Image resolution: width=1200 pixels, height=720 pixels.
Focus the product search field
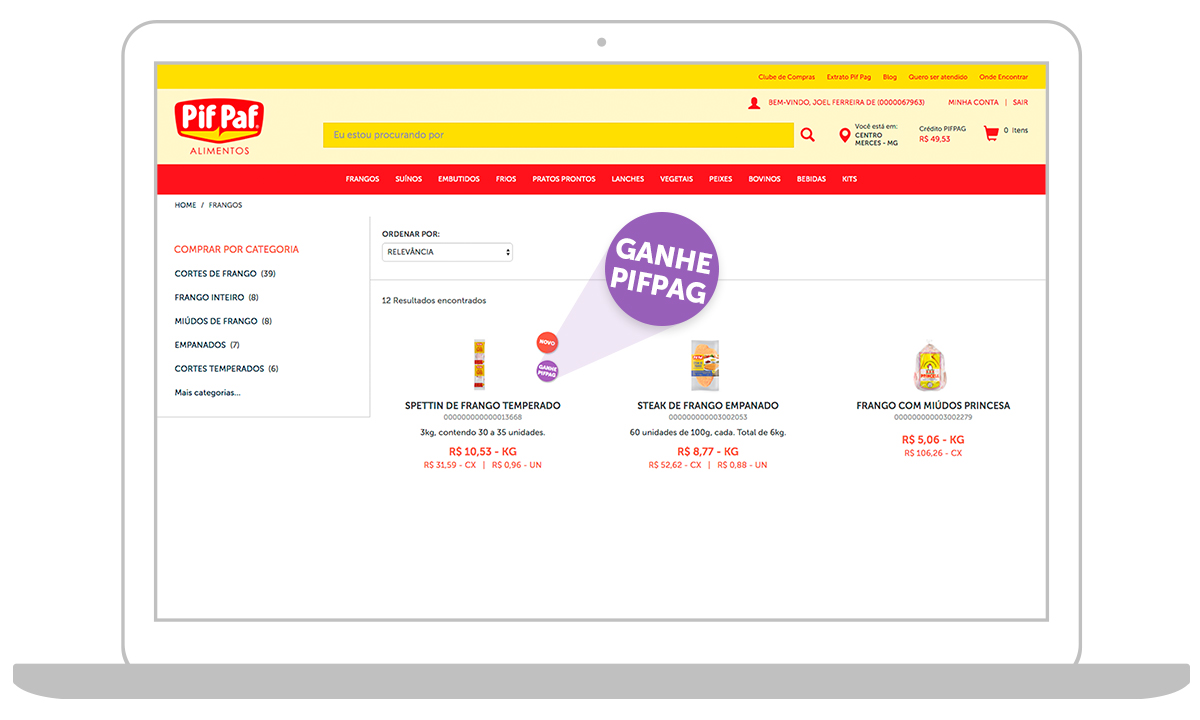tap(558, 135)
